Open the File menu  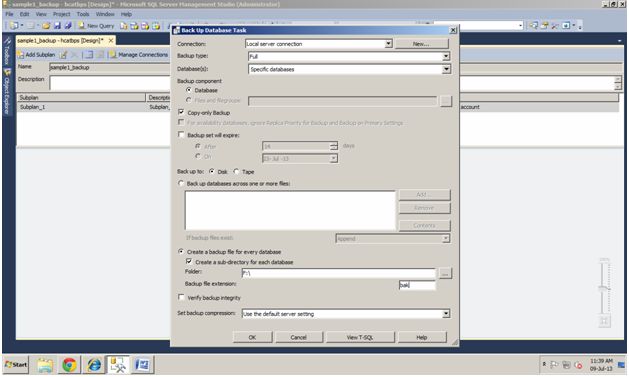[9, 14]
